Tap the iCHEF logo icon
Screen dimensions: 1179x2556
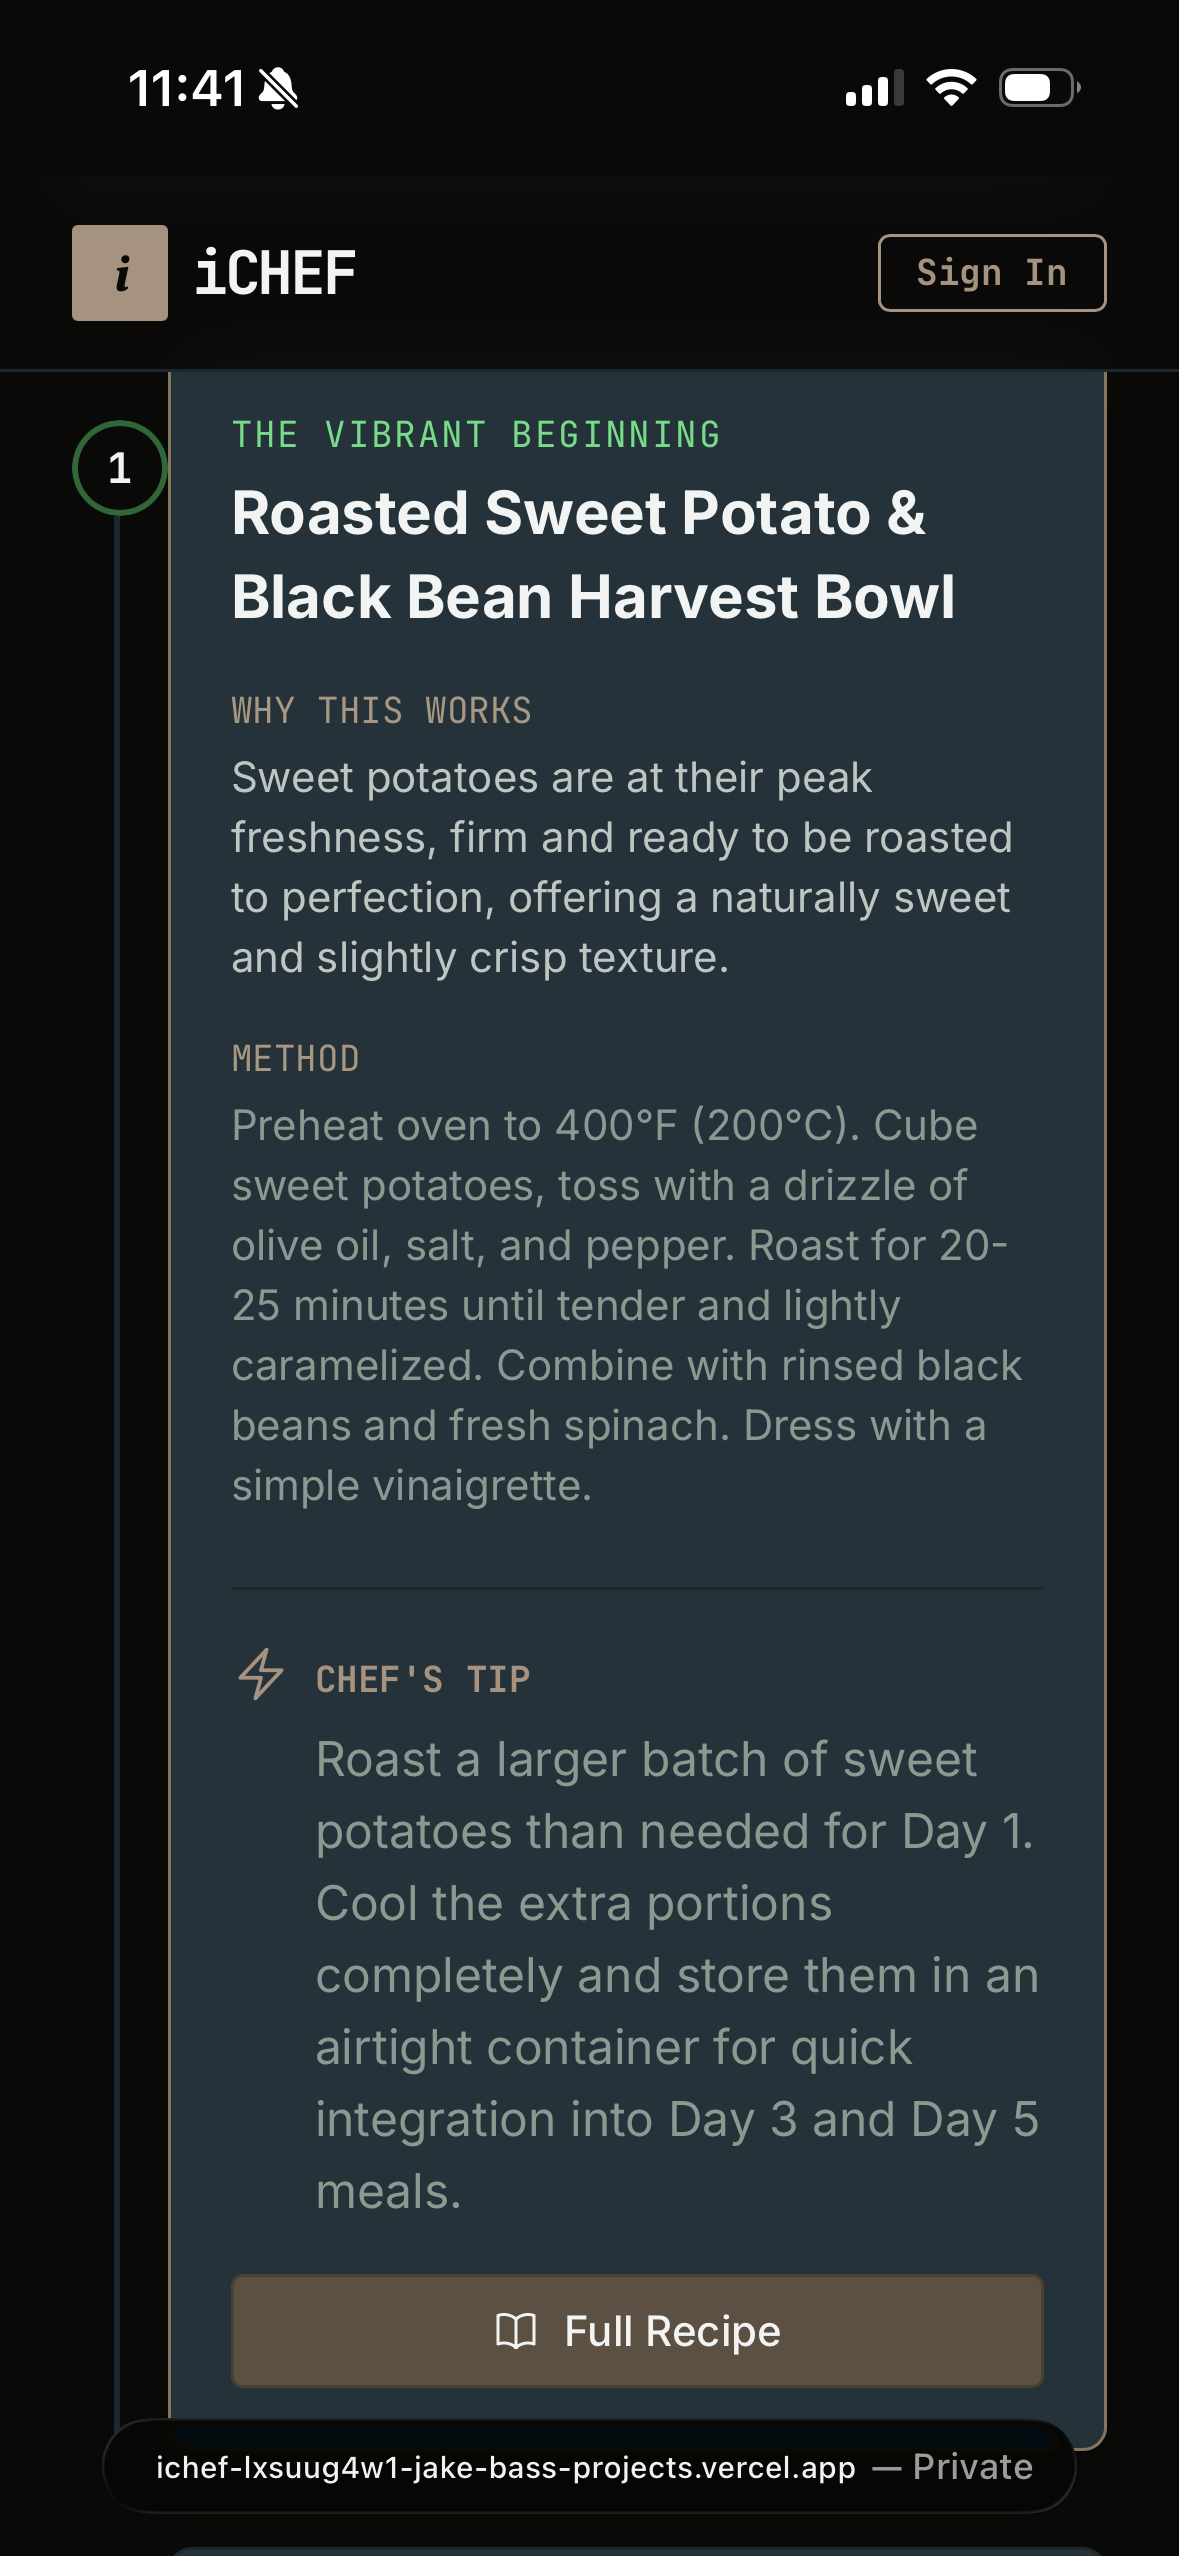click(x=119, y=273)
